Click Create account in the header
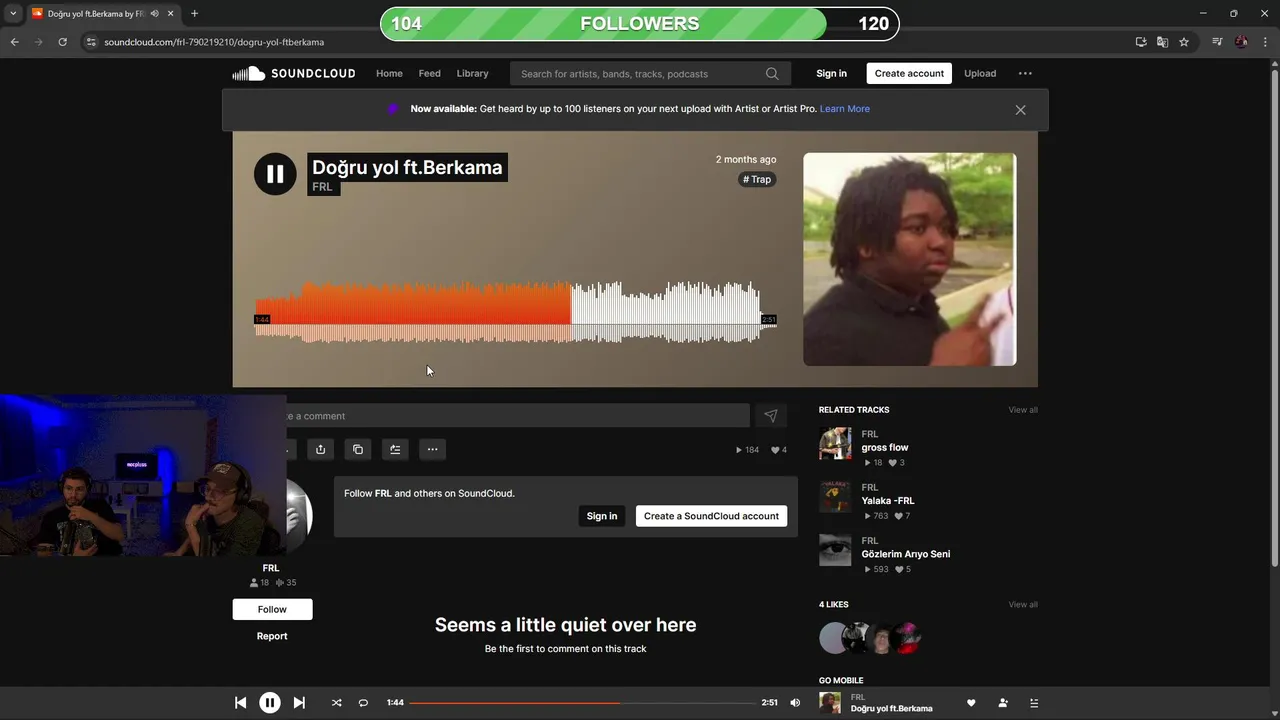 pos(909,73)
